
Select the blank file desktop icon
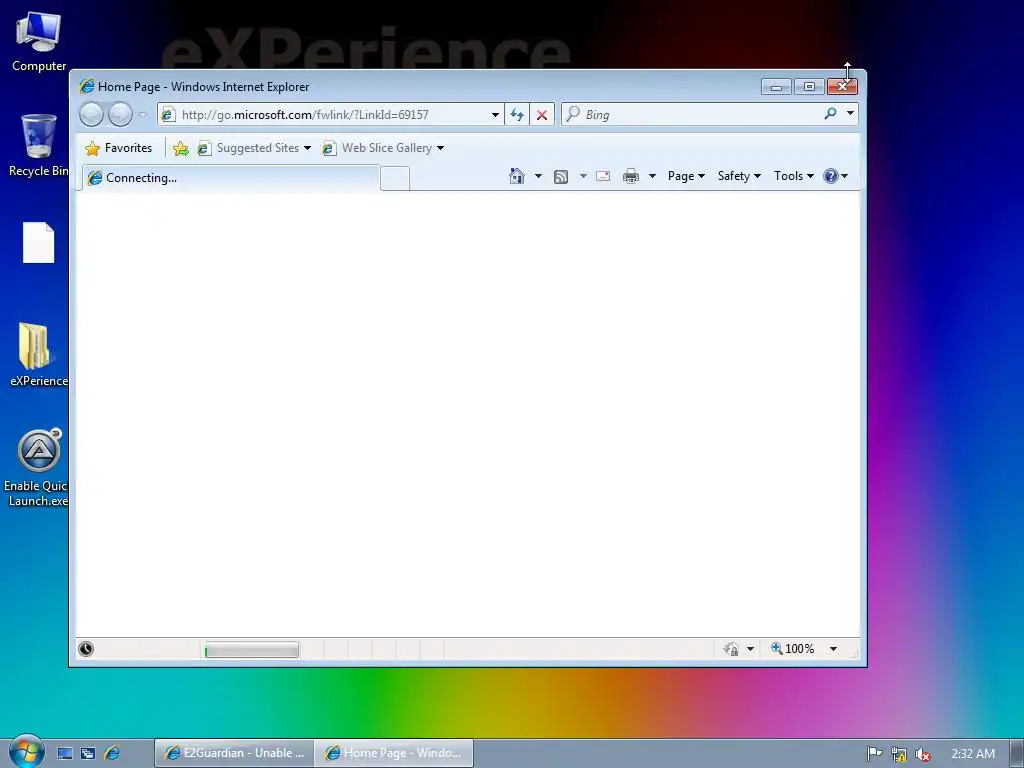coord(39,243)
